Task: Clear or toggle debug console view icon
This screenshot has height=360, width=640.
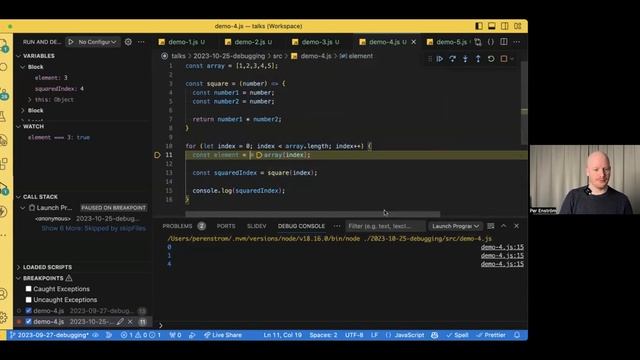Action: click(x=491, y=226)
